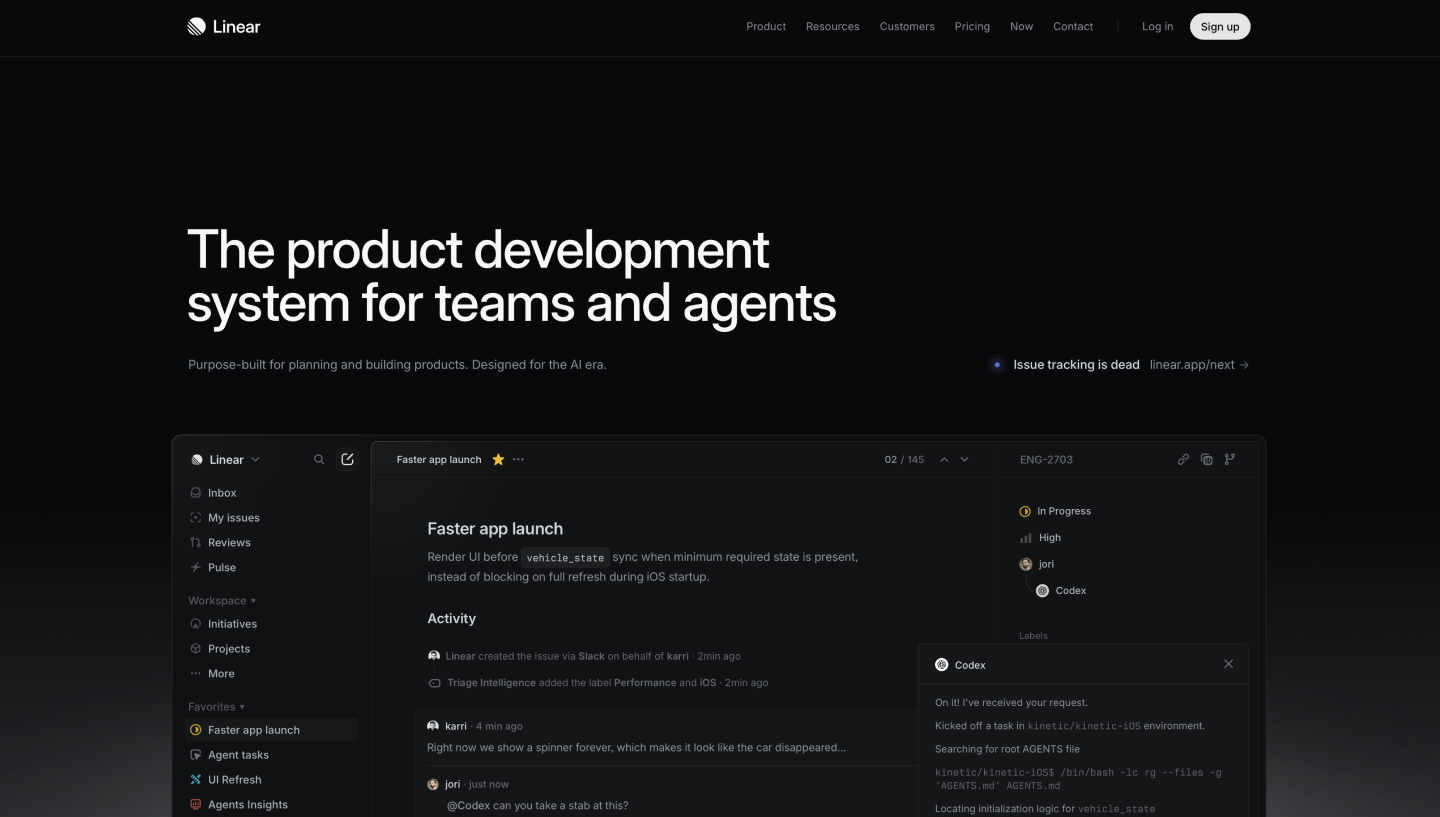This screenshot has width=1440, height=817.
Task: Select Faster app launch in Favorites
Action: point(273,730)
